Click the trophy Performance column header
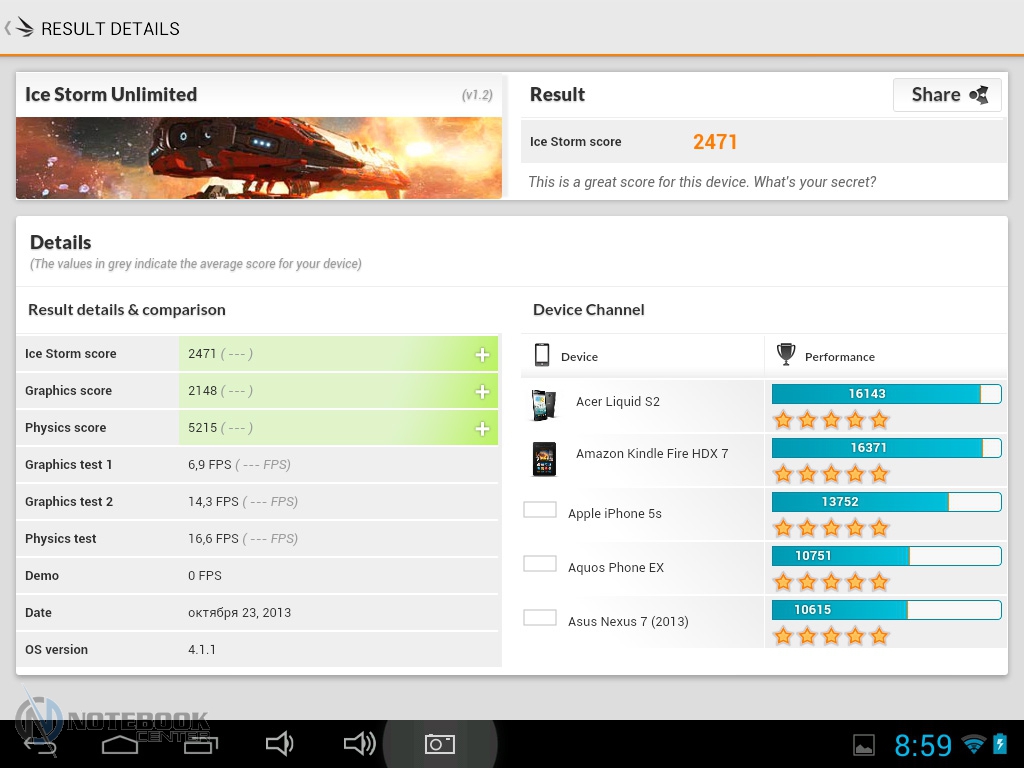 click(786, 355)
